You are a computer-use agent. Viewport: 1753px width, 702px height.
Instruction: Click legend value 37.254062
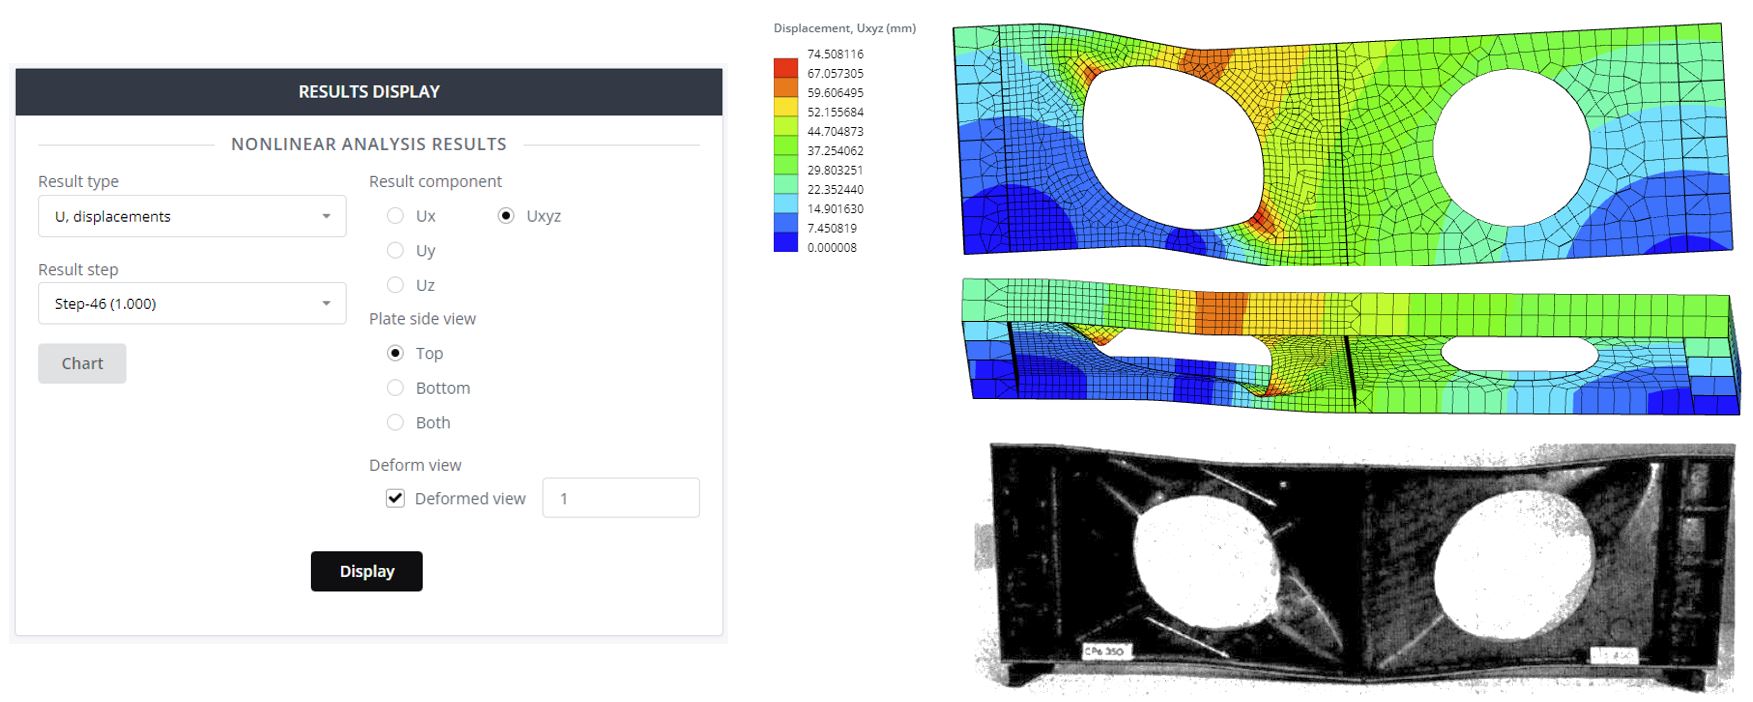coord(835,151)
